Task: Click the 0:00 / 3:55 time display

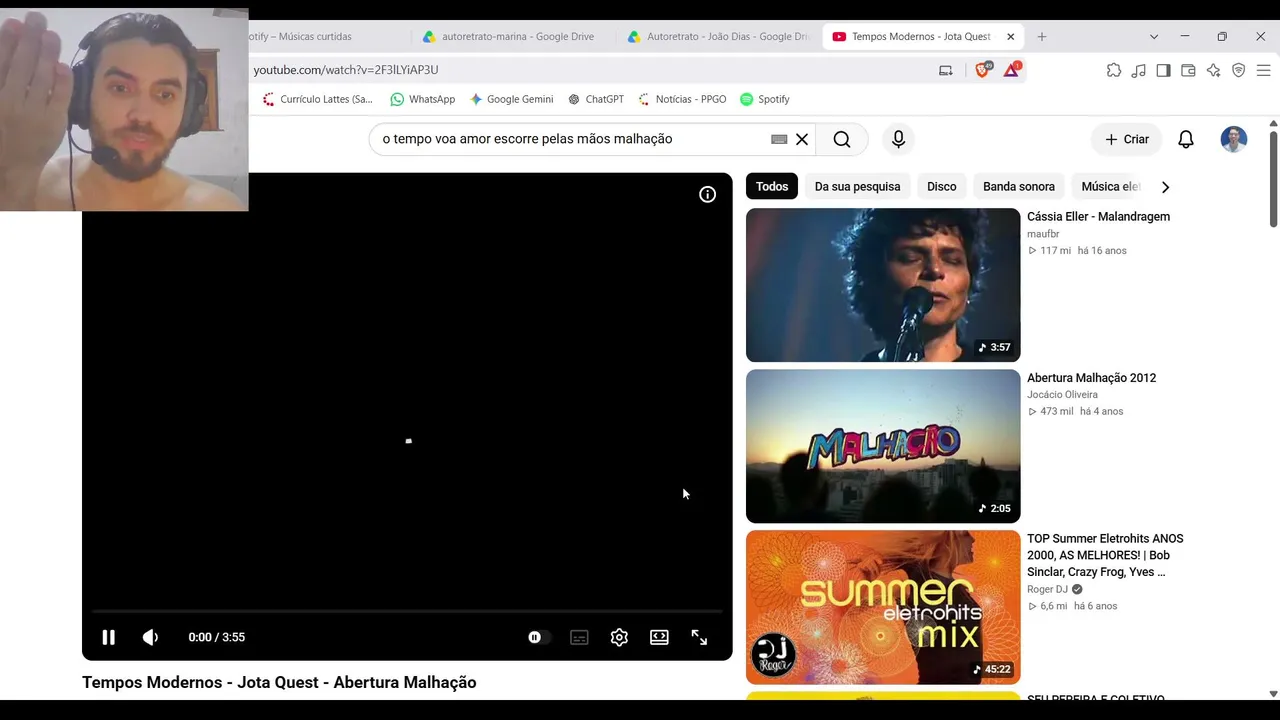Action: [x=216, y=637]
